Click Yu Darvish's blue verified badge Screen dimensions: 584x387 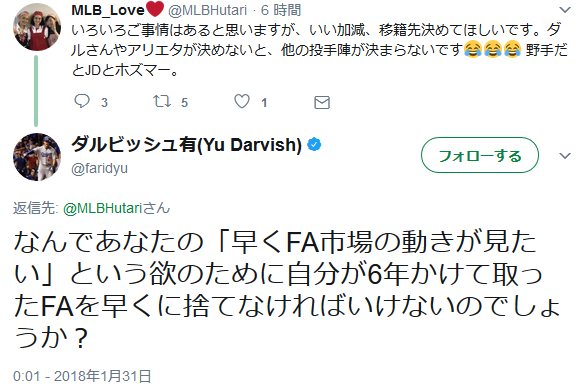pos(314,145)
